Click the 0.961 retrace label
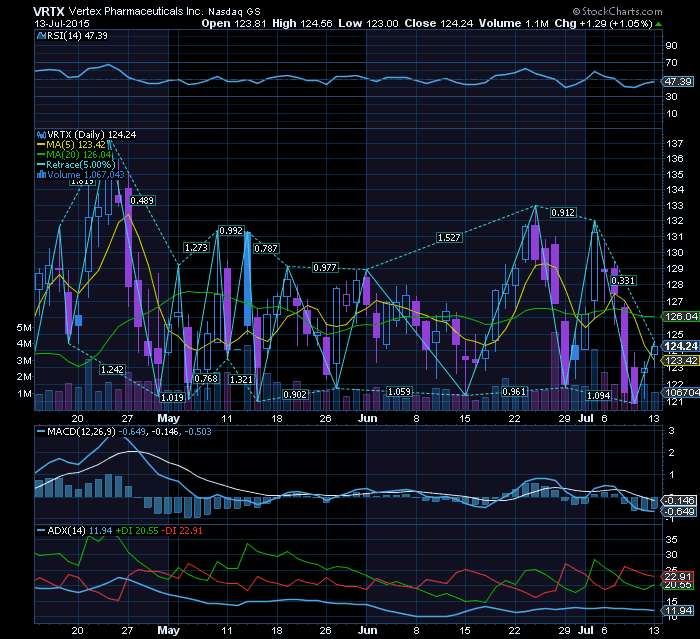This screenshot has width=700, height=639. coord(514,392)
